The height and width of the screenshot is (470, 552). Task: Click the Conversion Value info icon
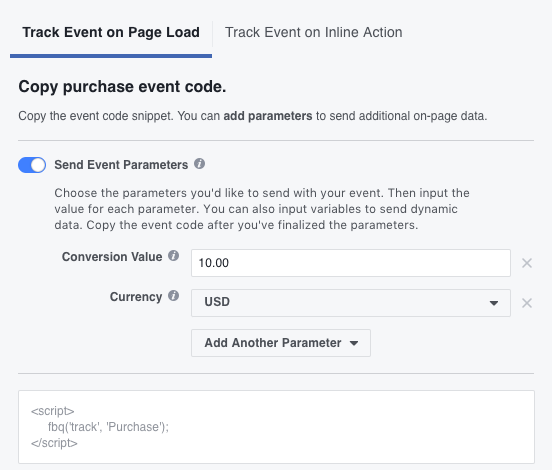tap(173, 256)
